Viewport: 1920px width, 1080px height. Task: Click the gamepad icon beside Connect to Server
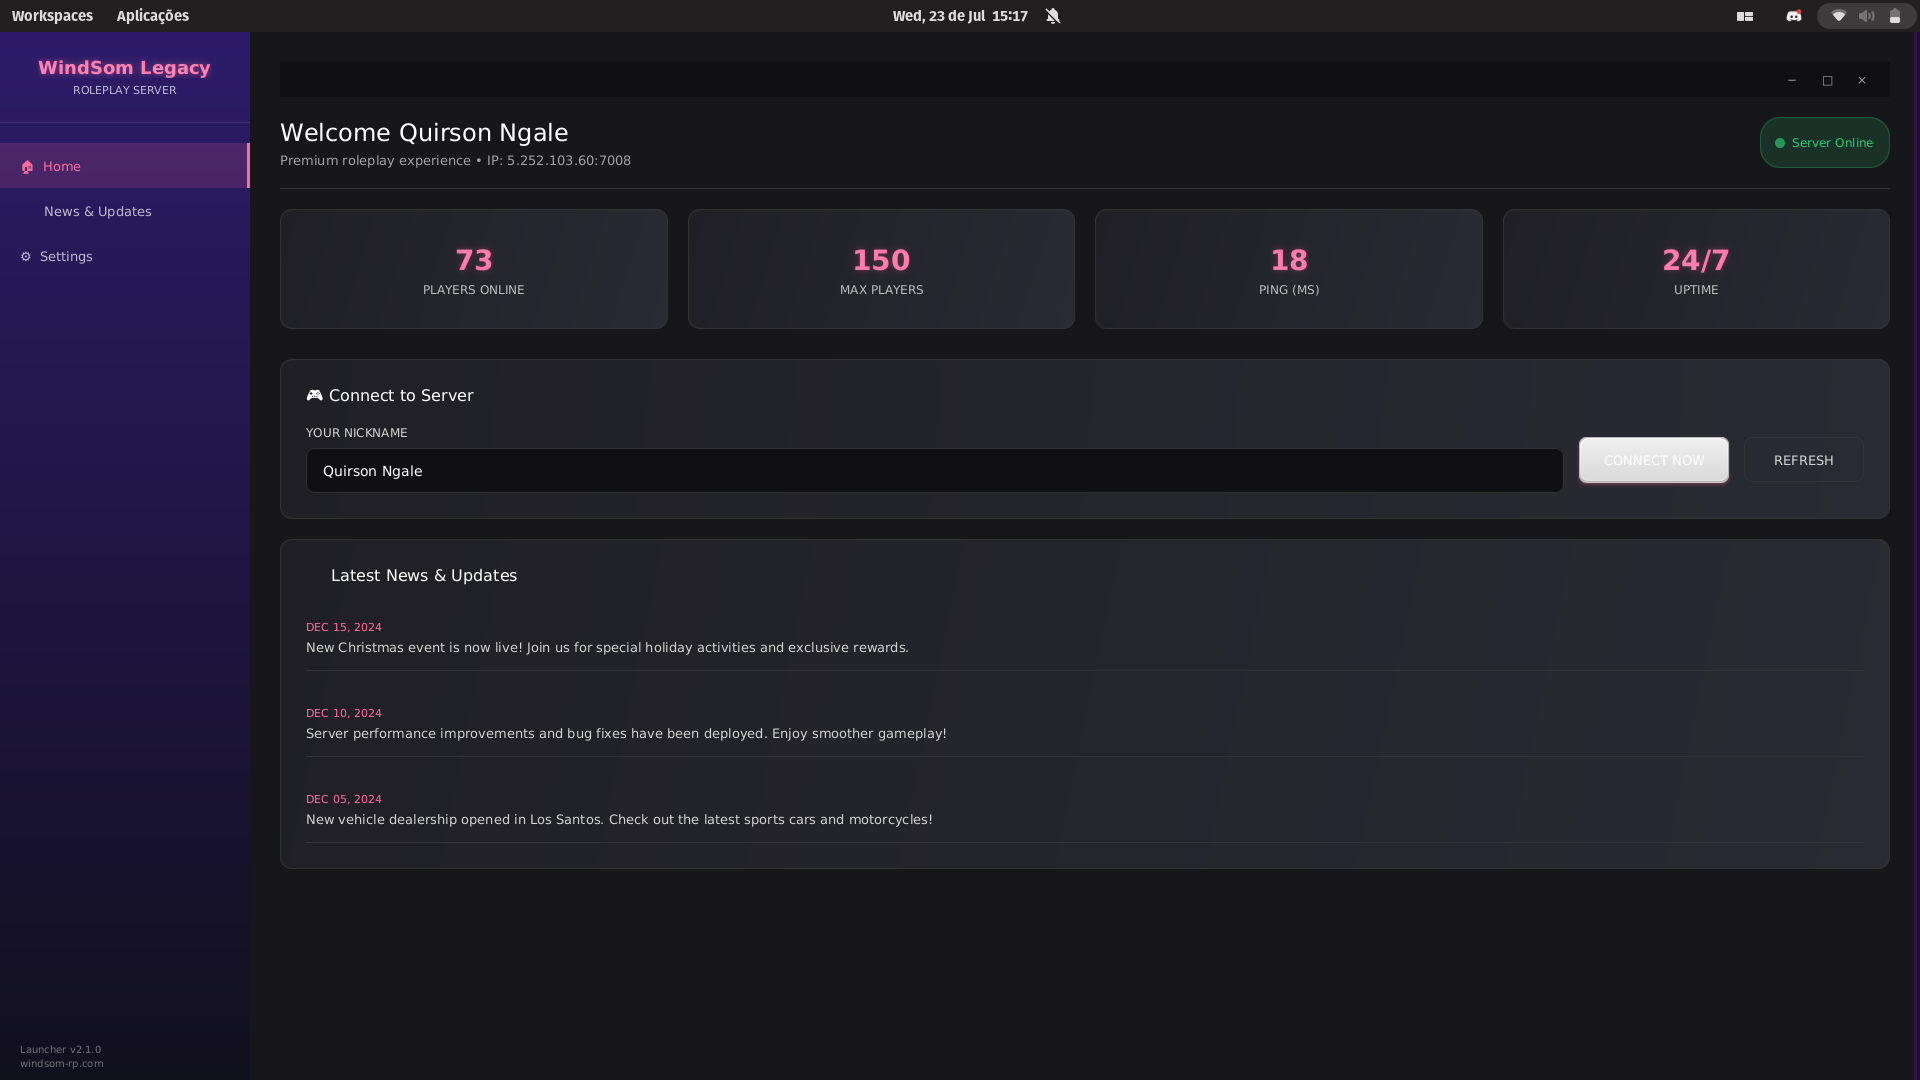(x=314, y=395)
